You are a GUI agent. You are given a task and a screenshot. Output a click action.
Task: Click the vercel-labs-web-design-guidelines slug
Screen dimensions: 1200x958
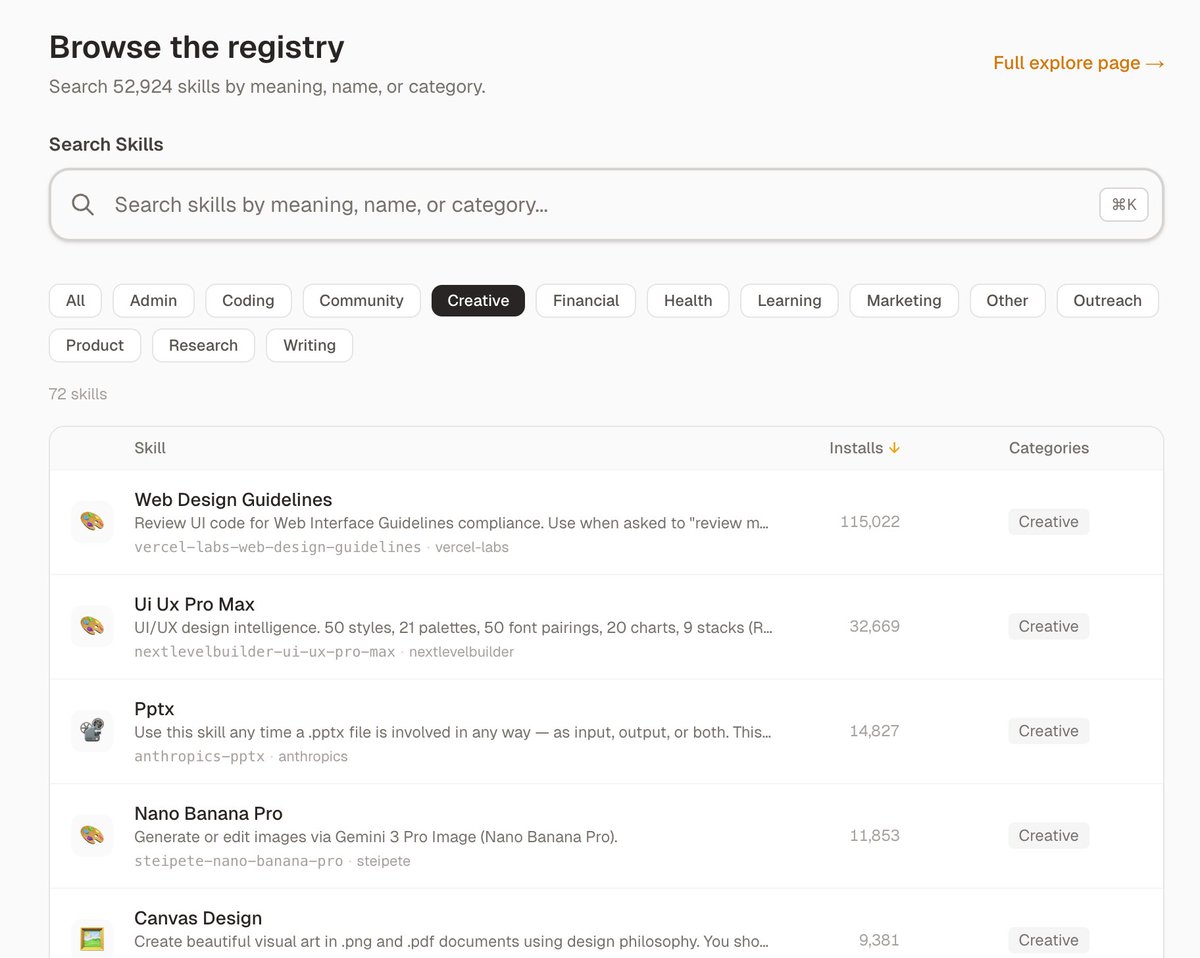278,547
